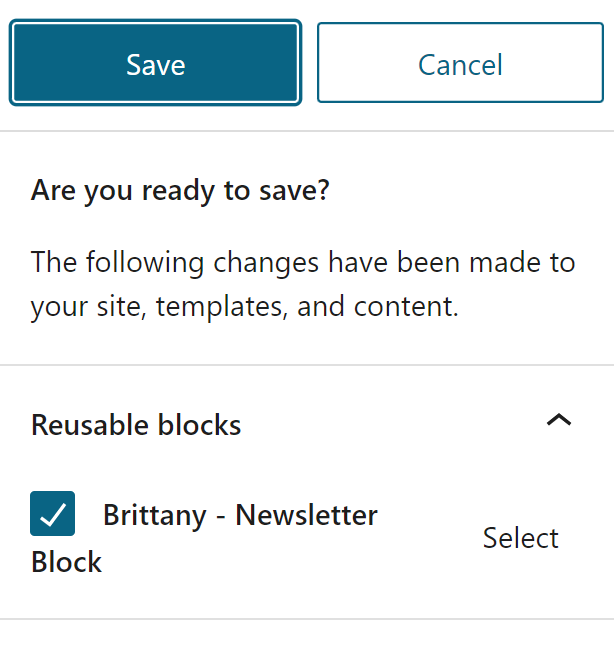Click Select next to Newsletter Block
The width and height of the screenshot is (614, 650).
pyautogui.click(x=520, y=538)
